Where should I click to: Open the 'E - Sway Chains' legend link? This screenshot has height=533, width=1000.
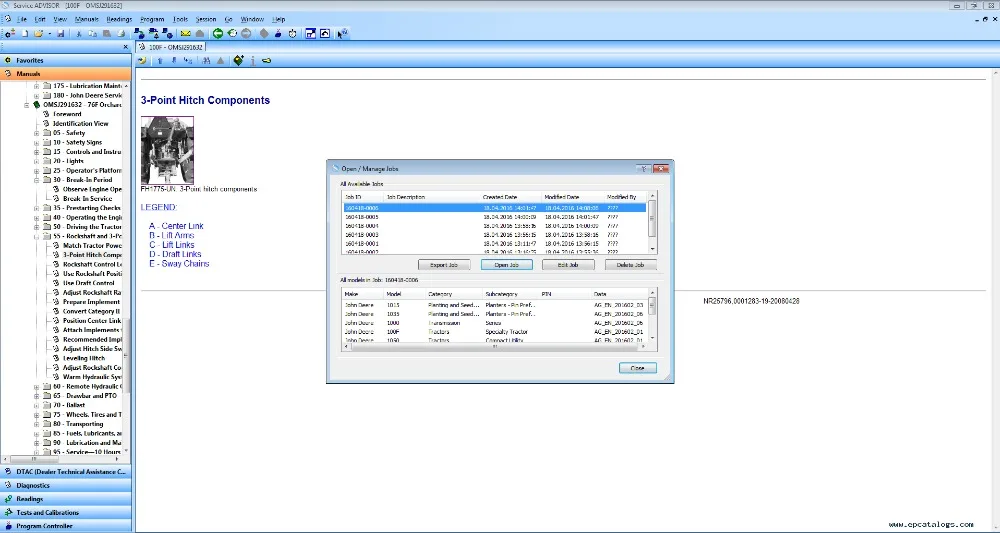click(179, 264)
